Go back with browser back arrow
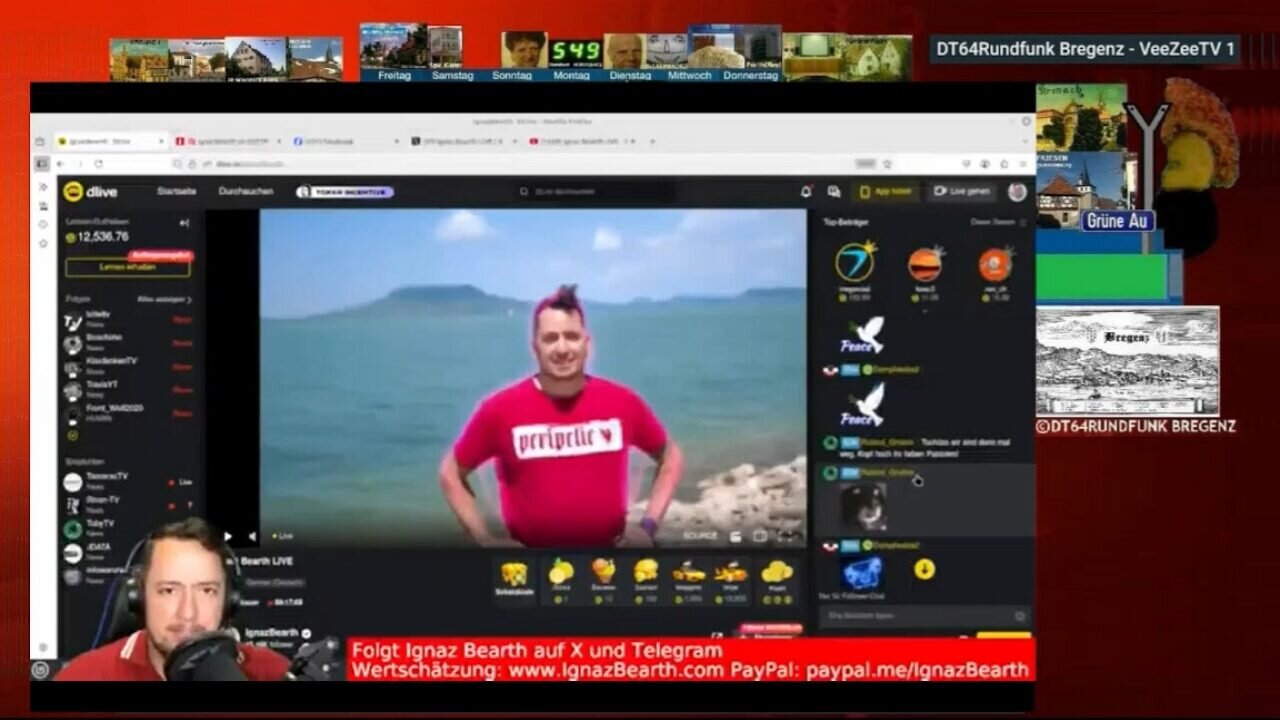 (x=58, y=164)
